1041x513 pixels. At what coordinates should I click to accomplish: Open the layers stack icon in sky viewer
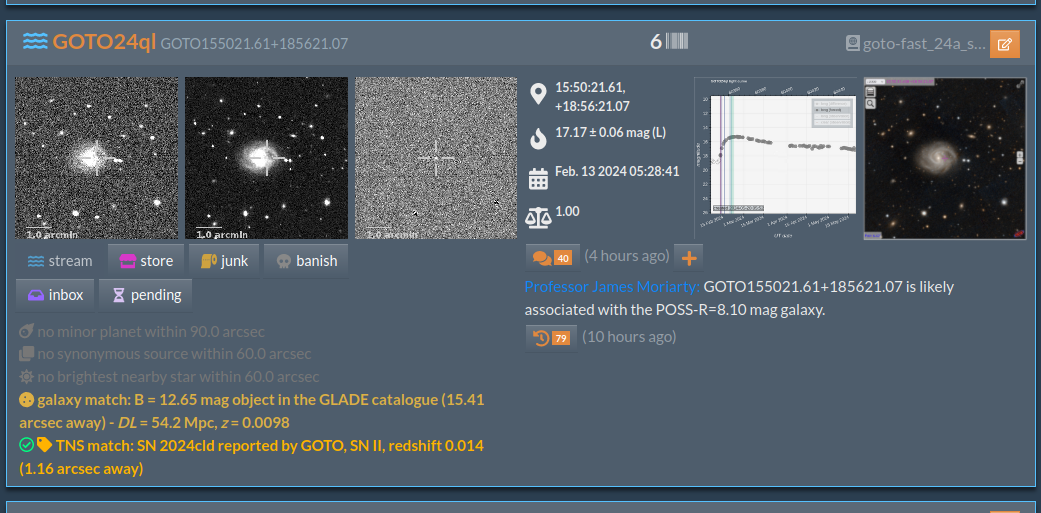coord(870,92)
